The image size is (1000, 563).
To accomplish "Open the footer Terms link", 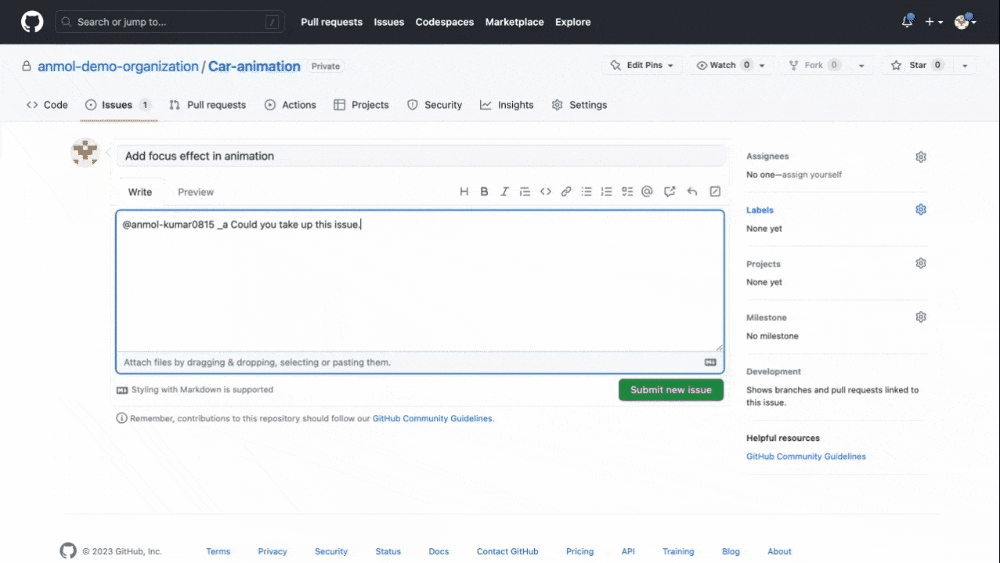I will 218,552.
